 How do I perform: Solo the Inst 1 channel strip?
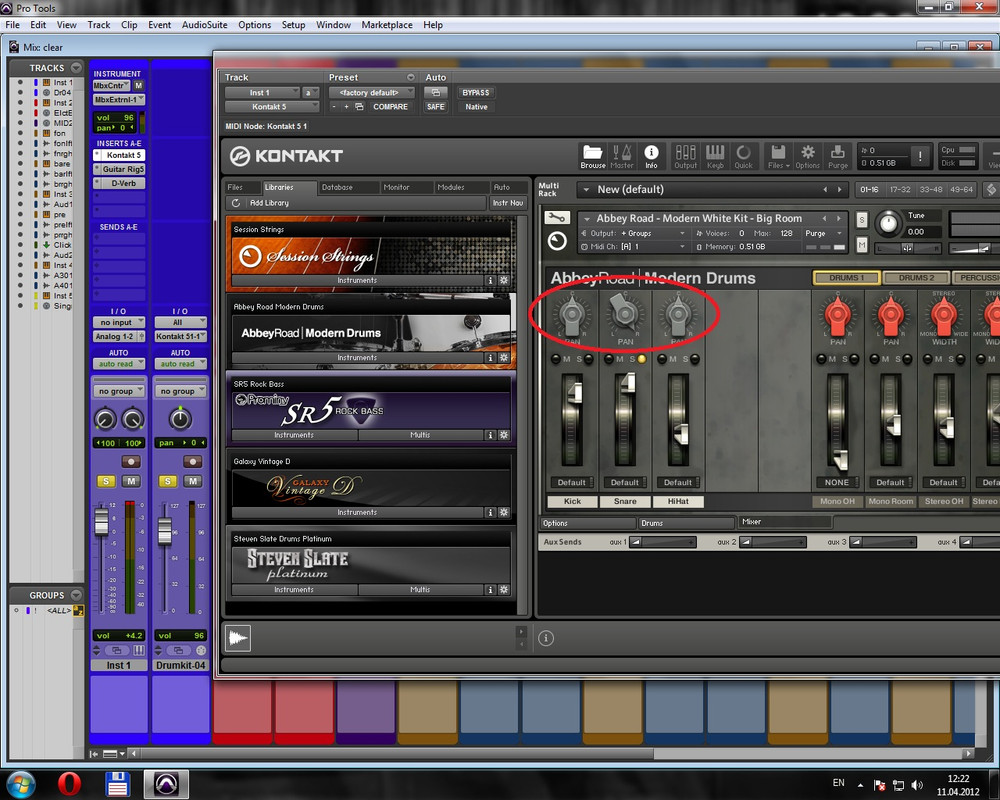(106, 481)
